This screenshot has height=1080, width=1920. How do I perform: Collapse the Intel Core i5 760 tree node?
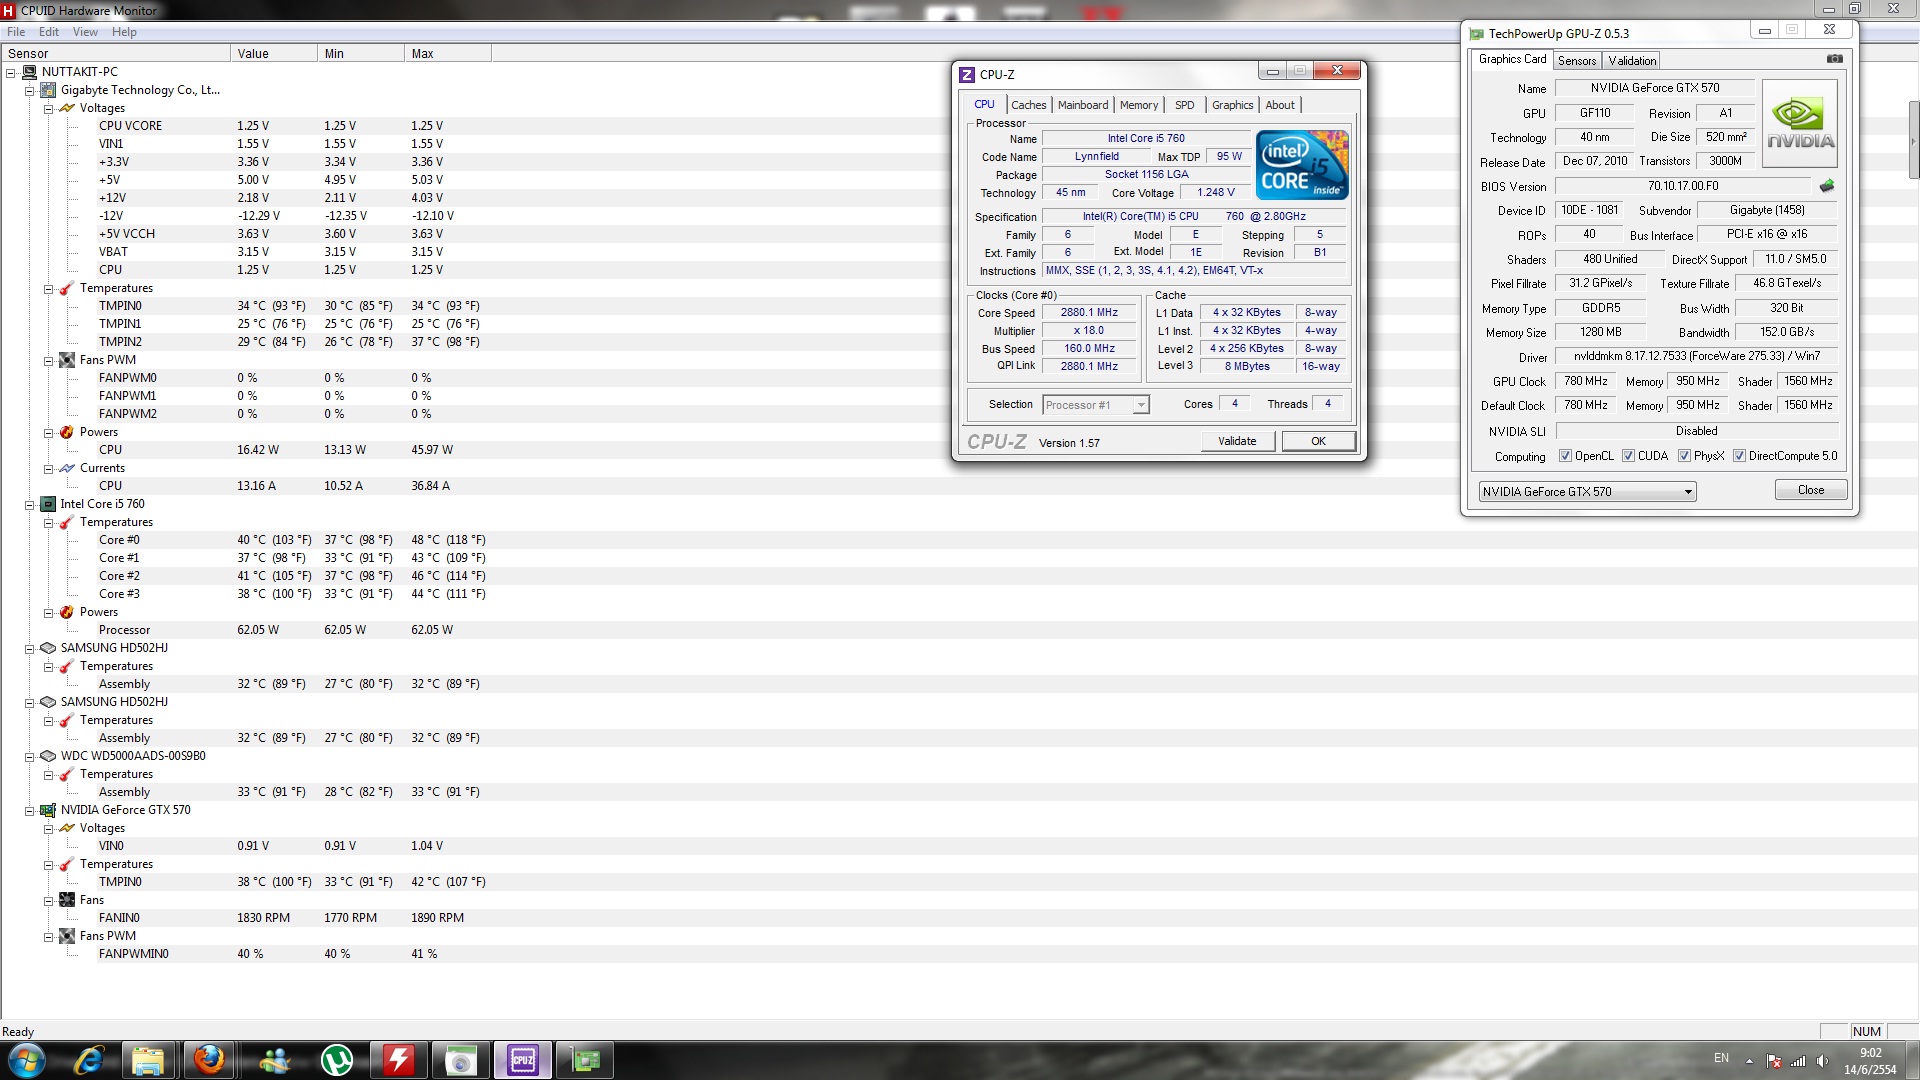tap(30, 505)
